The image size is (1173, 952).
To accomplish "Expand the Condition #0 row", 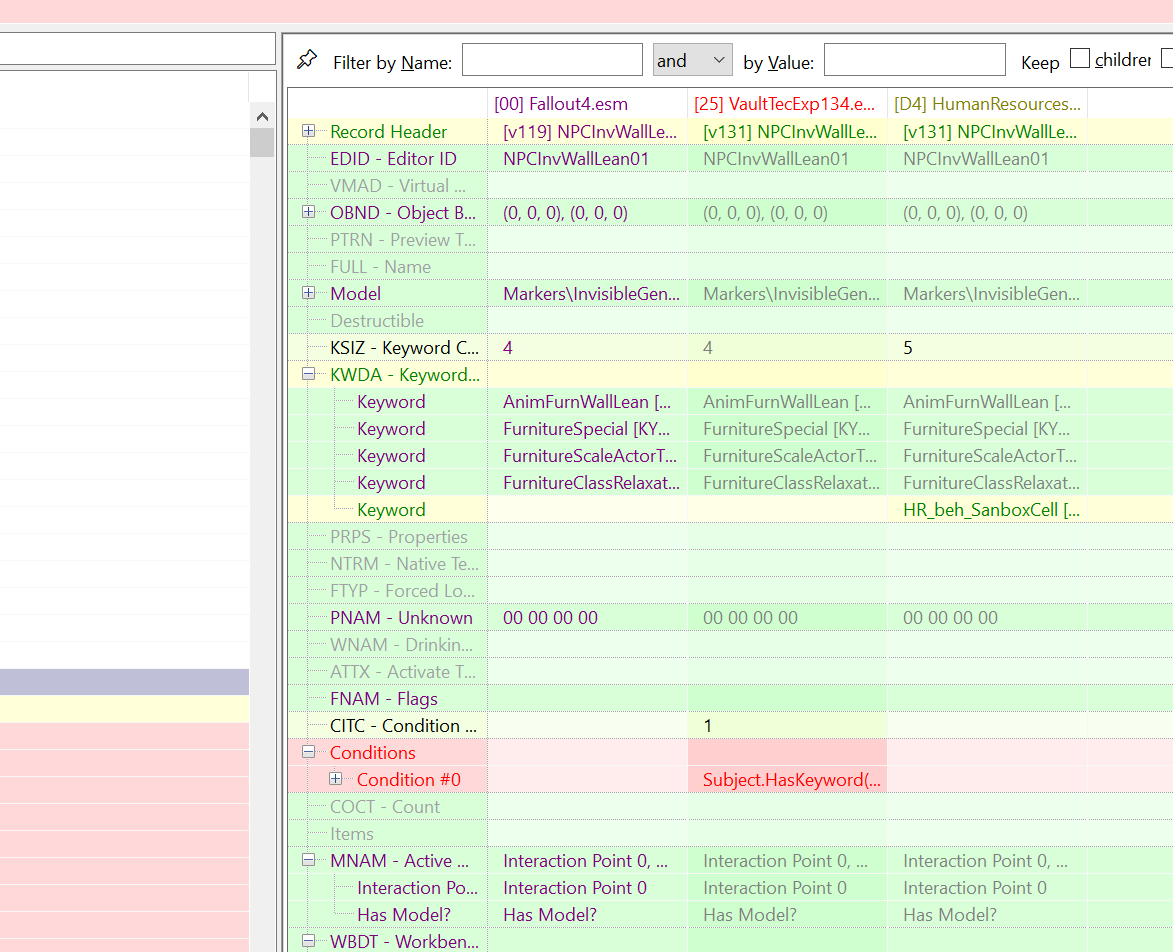I will point(335,779).
